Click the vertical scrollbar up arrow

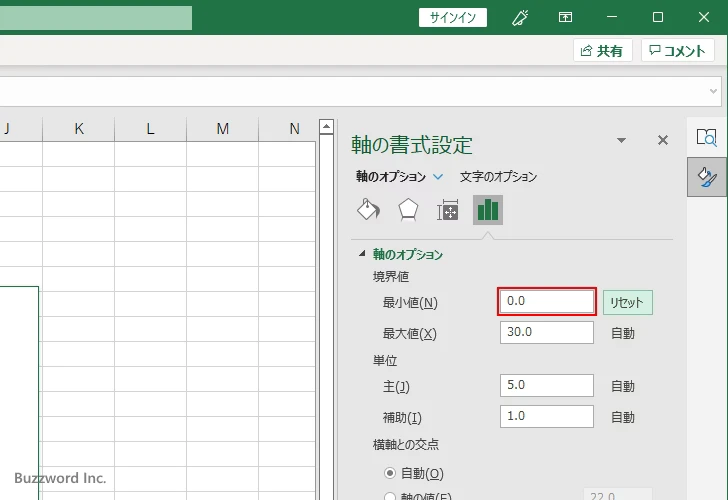326,126
